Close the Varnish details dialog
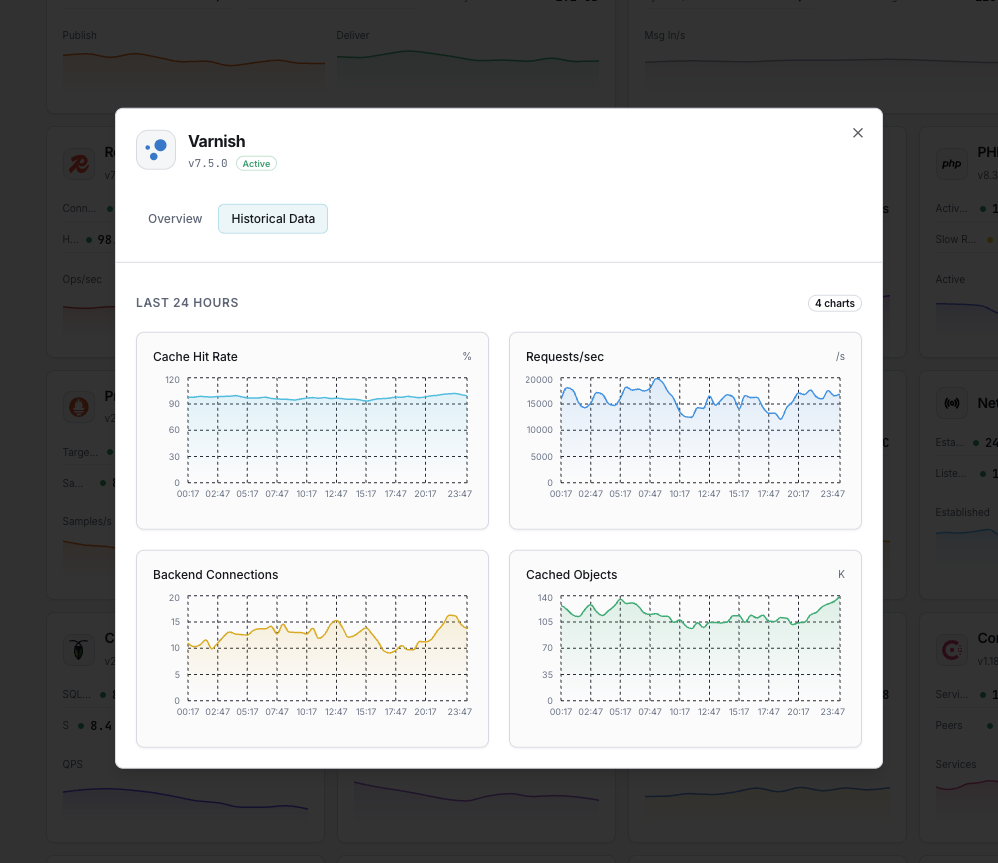This screenshot has width=998, height=863. coord(857,133)
